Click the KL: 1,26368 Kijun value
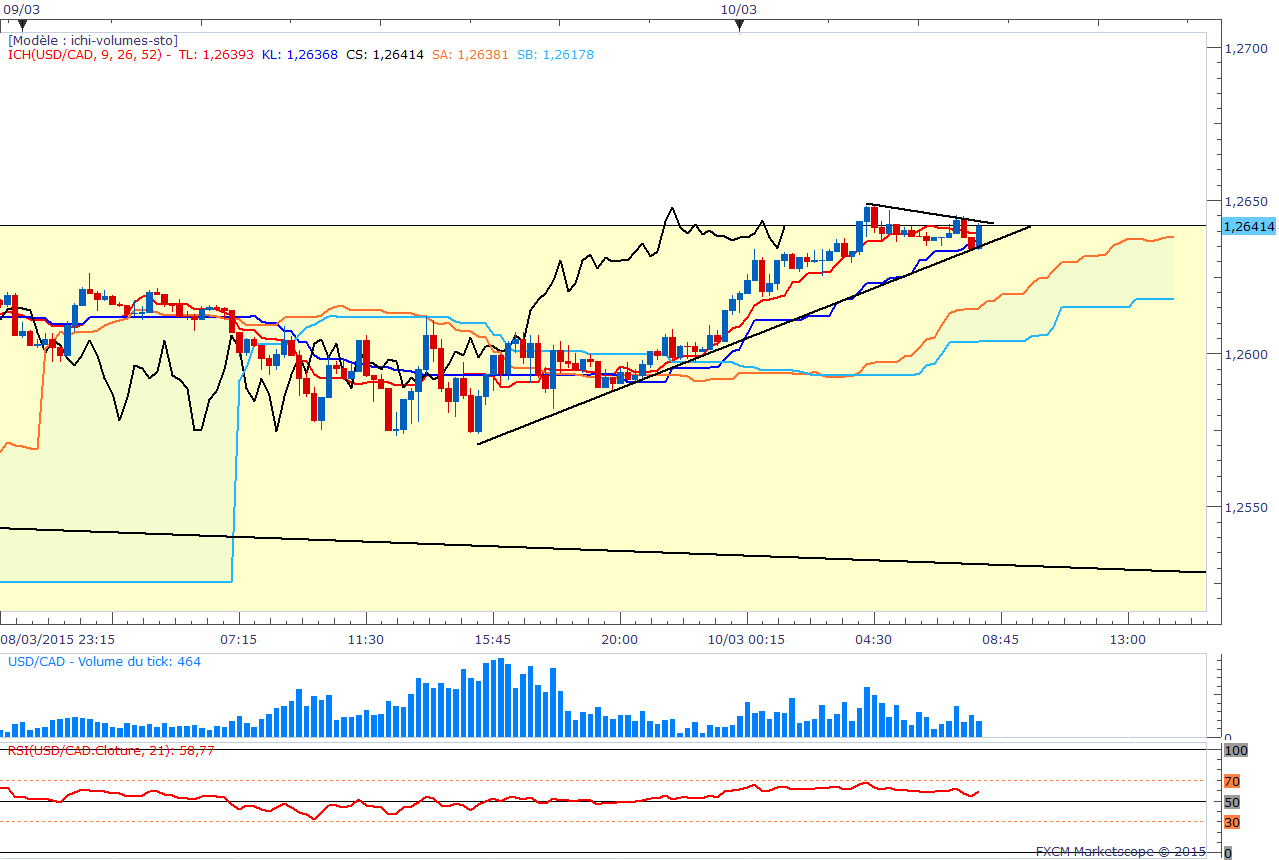 (300, 55)
